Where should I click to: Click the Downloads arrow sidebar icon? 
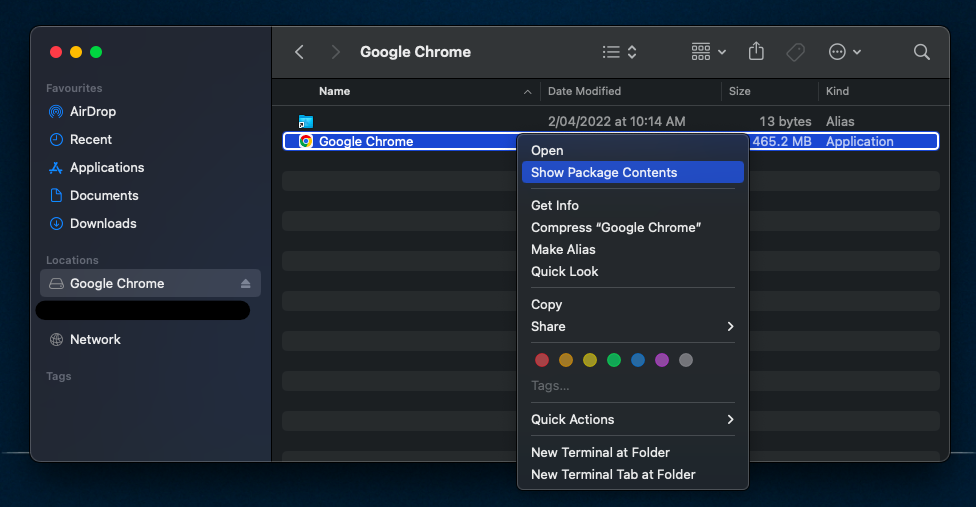point(56,223)
